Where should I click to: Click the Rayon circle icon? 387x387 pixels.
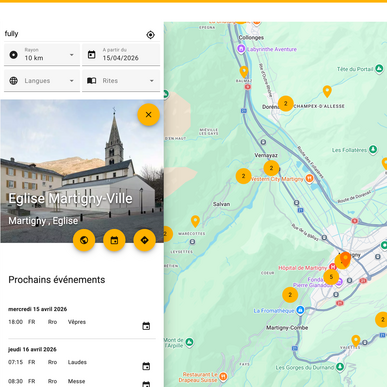pos(14,54)
